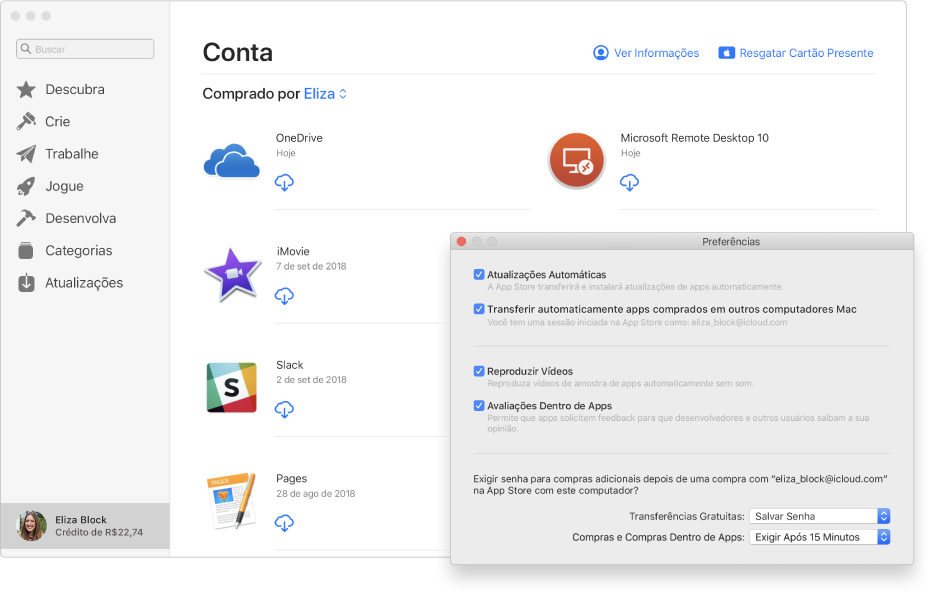Click the Crie paintbrush icon
This screenshot has width=931, height=596.
pyautogui.click(x=26, y=122)
